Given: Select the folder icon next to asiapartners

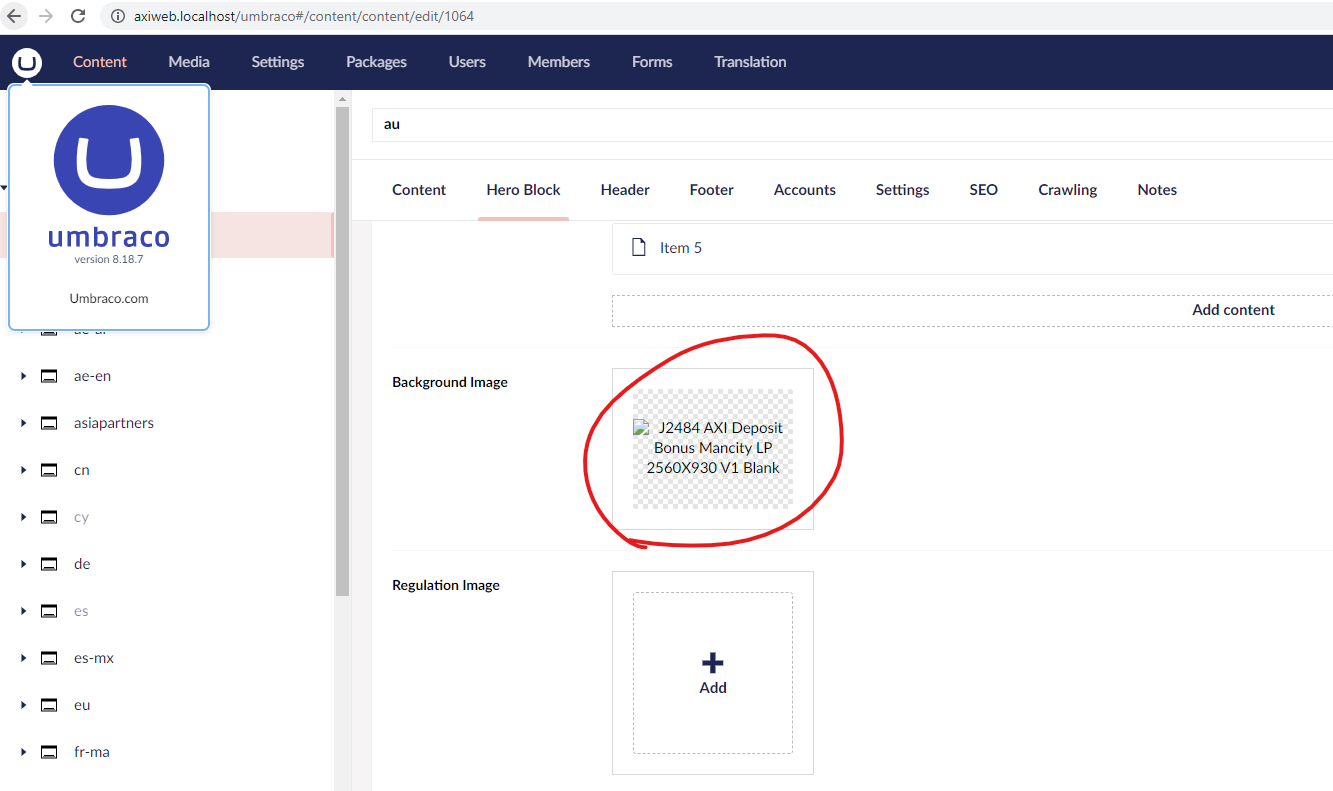Looking at the screenshot, I should (x=49, y=422).
